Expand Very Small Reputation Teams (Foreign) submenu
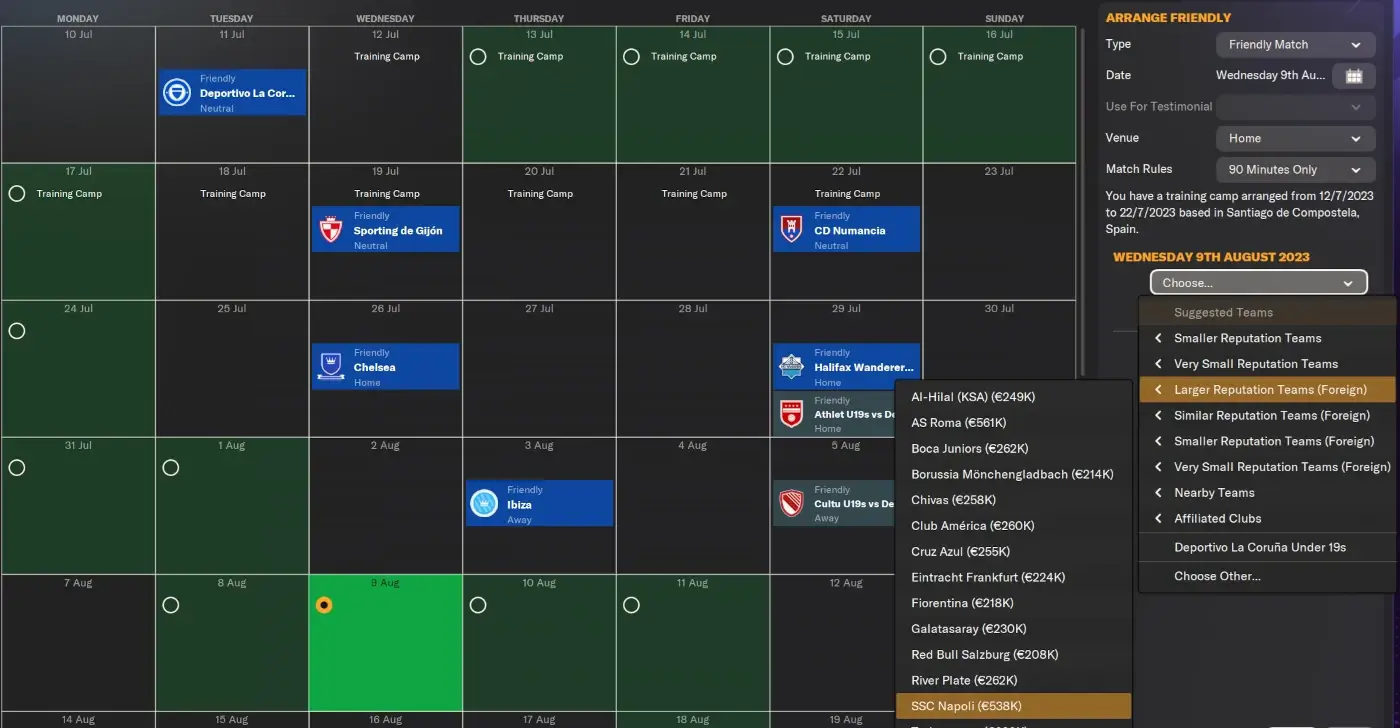 [x=1268, y=467]
